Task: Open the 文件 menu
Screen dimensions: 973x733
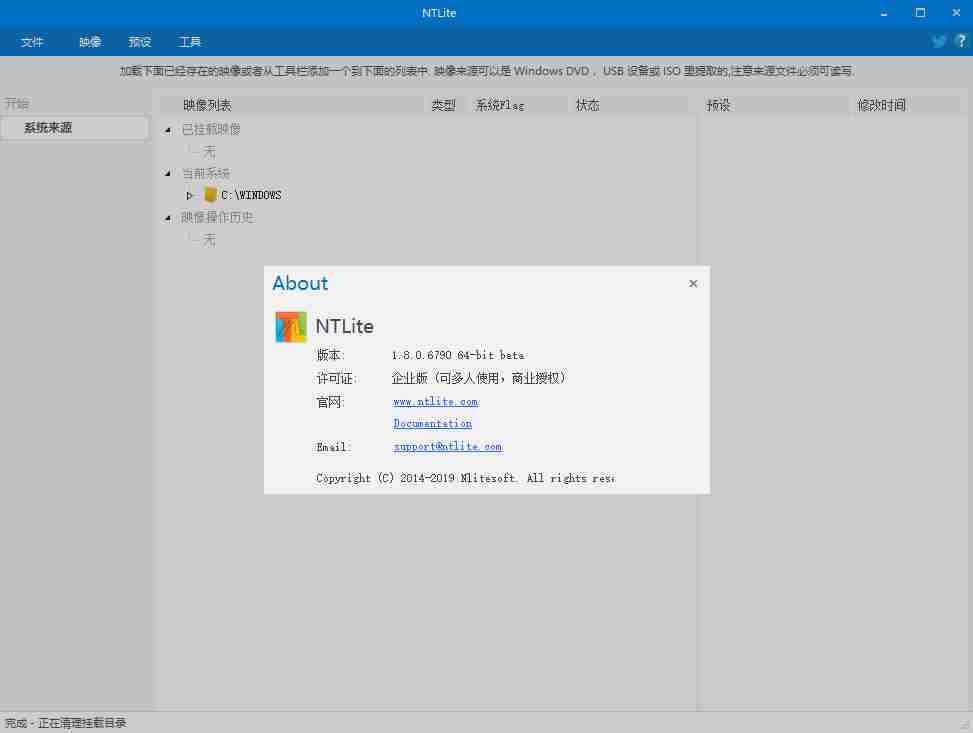Action: coord(32,42)
